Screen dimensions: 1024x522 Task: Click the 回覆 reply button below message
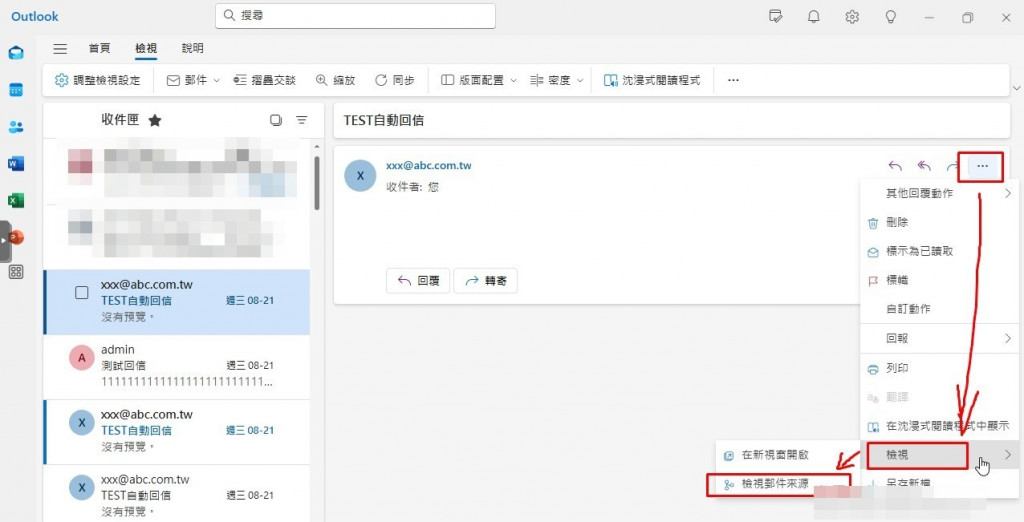418,281
